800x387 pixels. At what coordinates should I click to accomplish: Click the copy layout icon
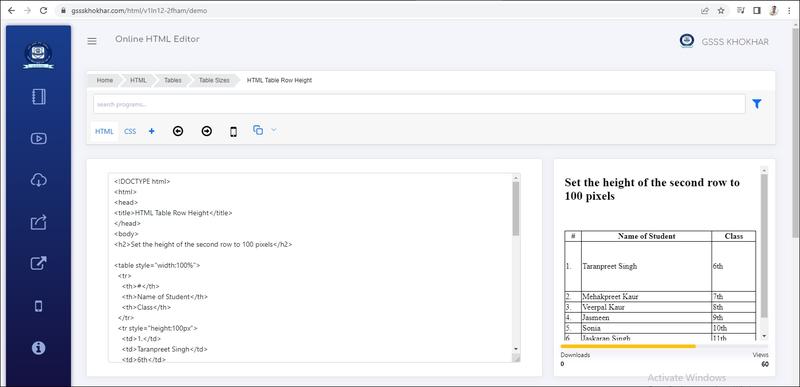pos(258,130)
